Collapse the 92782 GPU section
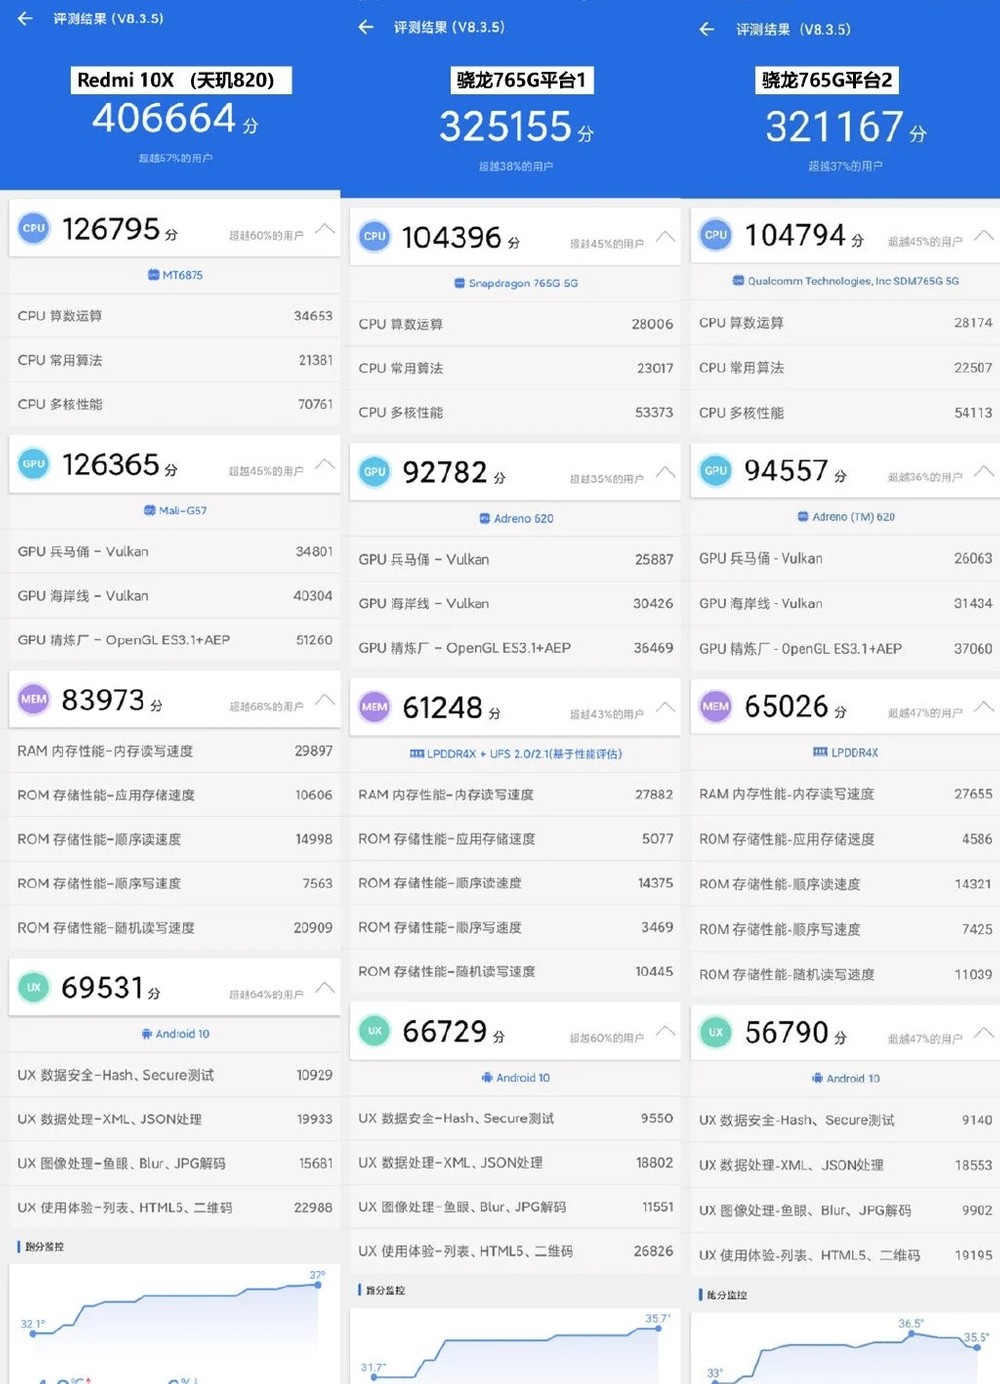The height and width of the screenshot is (1384, 1000). (x=666, y=472)
